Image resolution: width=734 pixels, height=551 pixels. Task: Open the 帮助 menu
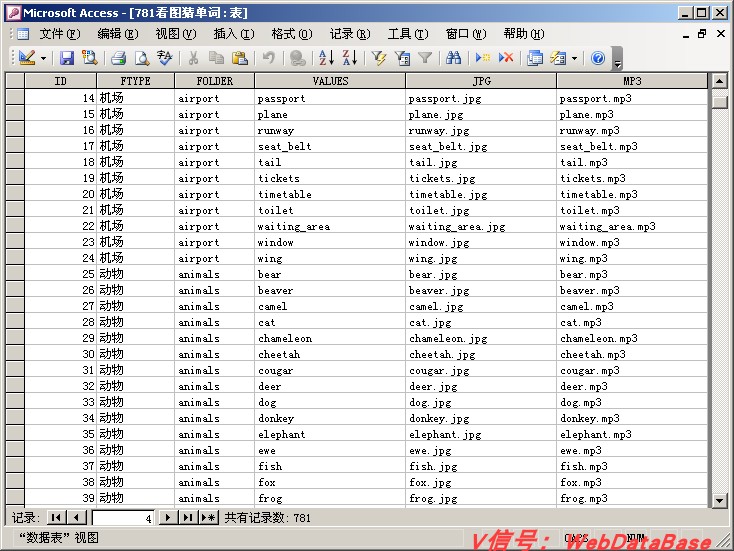pyautogui.click(x=524, y=34)
